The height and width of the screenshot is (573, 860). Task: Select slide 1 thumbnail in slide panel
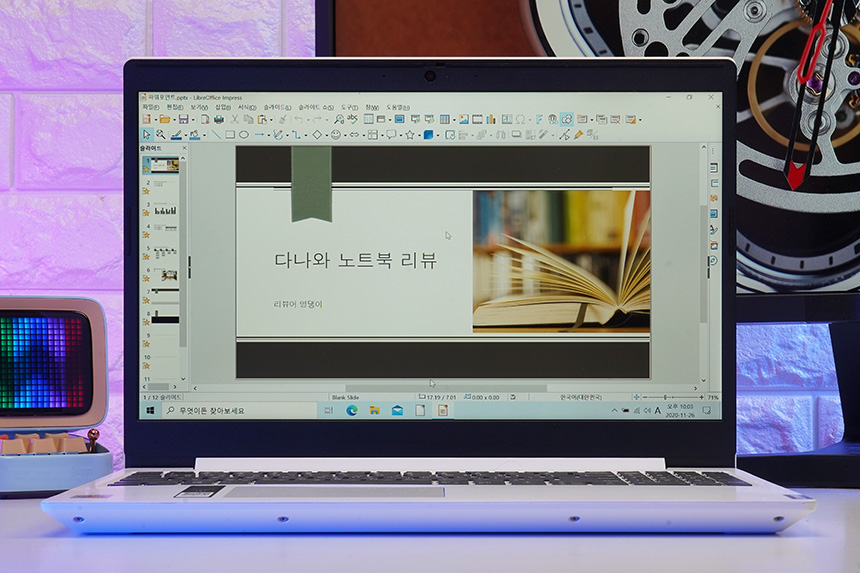165,164
